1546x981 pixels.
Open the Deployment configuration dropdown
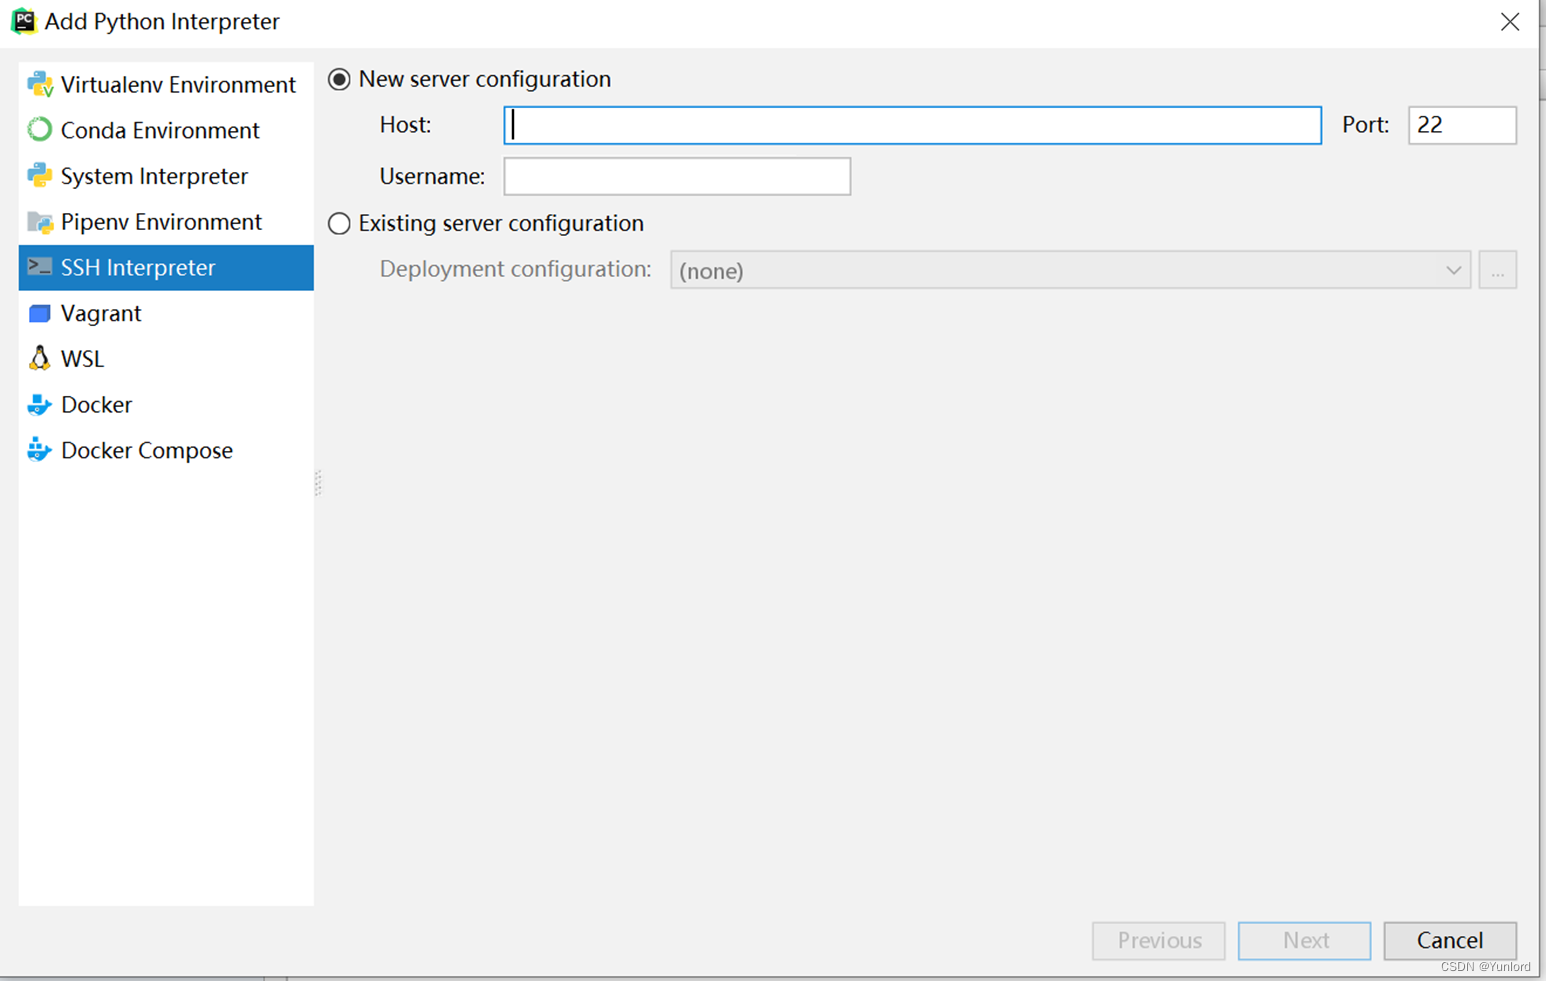point(1070,270)
